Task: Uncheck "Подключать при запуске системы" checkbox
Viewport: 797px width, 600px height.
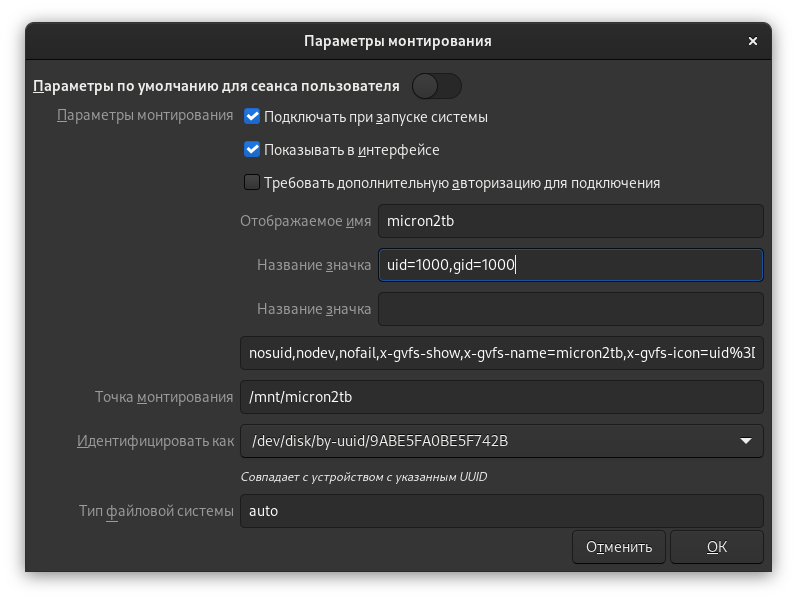Action: pyautogui.click(x=252, y=117)
